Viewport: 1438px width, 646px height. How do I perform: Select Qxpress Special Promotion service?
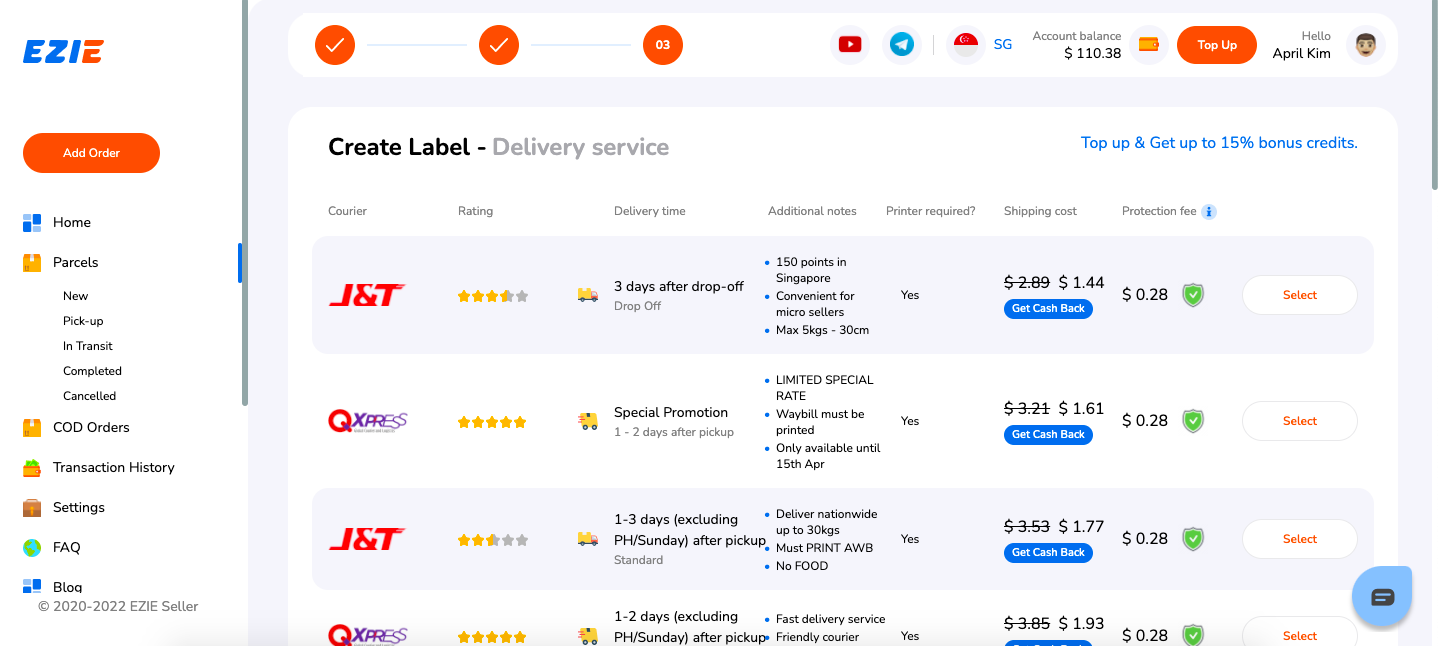coord(1299,421)
